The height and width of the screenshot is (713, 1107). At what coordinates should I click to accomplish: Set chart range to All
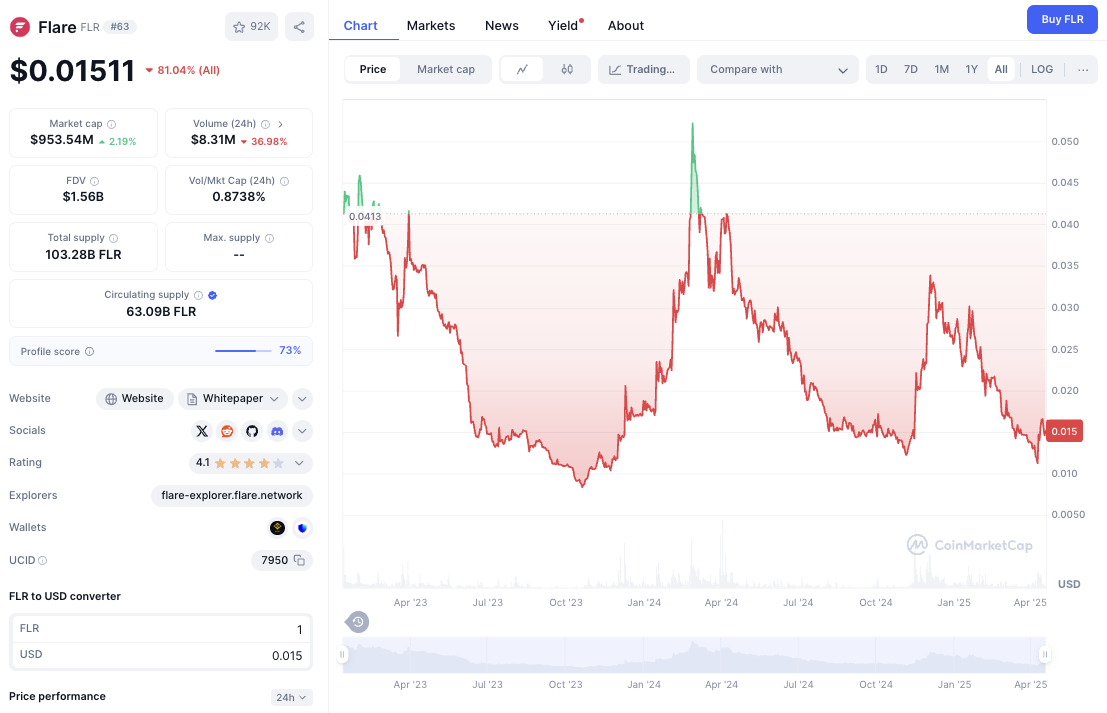coord(1001,69)
